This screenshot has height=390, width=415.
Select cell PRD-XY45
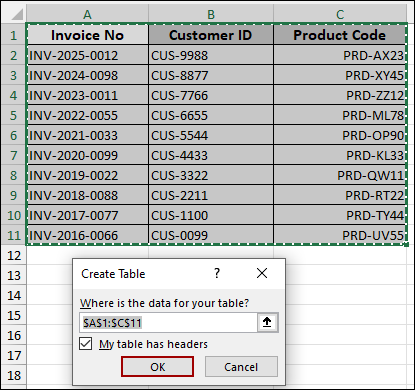340,75
